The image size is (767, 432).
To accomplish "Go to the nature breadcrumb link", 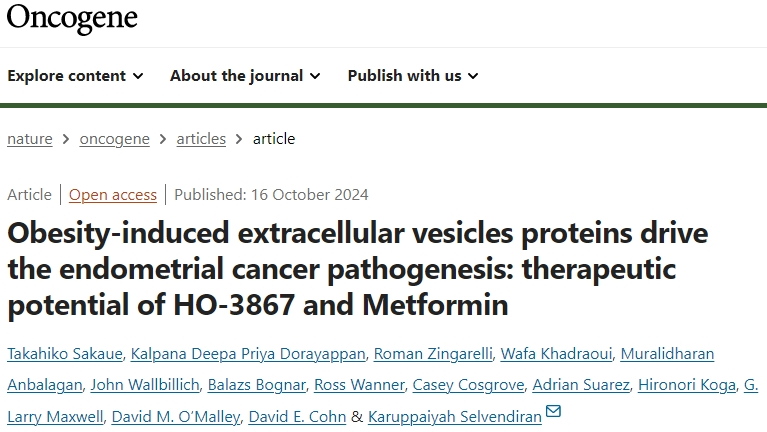I will 30,139.
